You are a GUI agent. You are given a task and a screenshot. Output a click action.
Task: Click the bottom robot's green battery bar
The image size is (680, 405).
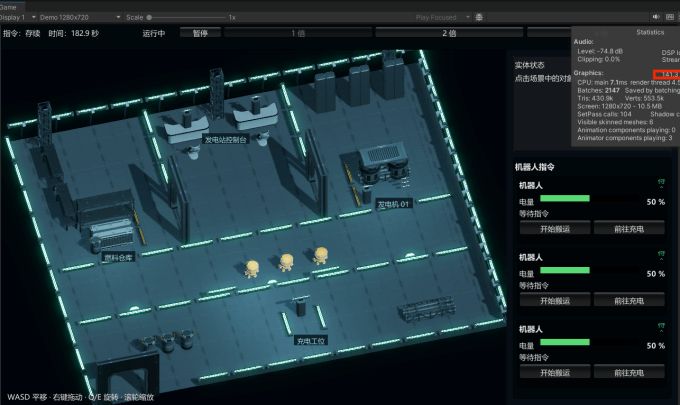pos(565,343)
